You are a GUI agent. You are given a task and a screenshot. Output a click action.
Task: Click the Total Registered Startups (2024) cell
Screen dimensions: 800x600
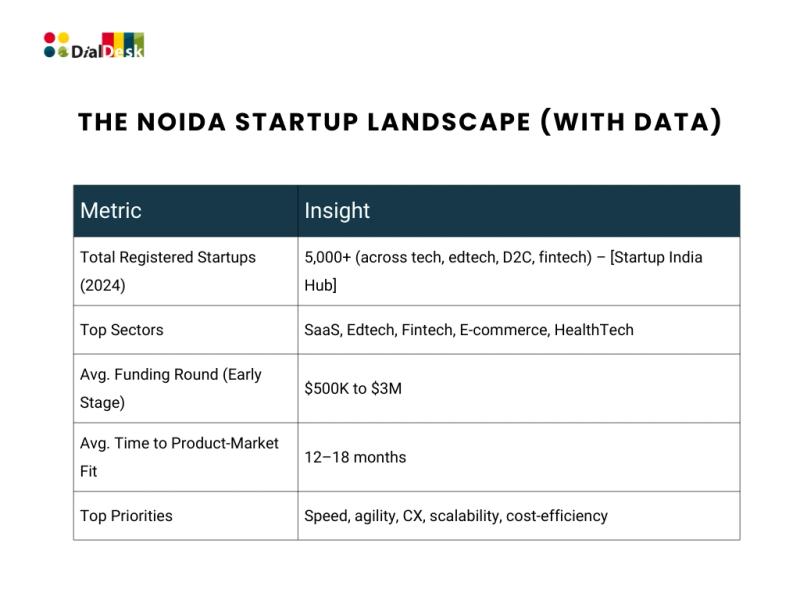tap(186, 271)
